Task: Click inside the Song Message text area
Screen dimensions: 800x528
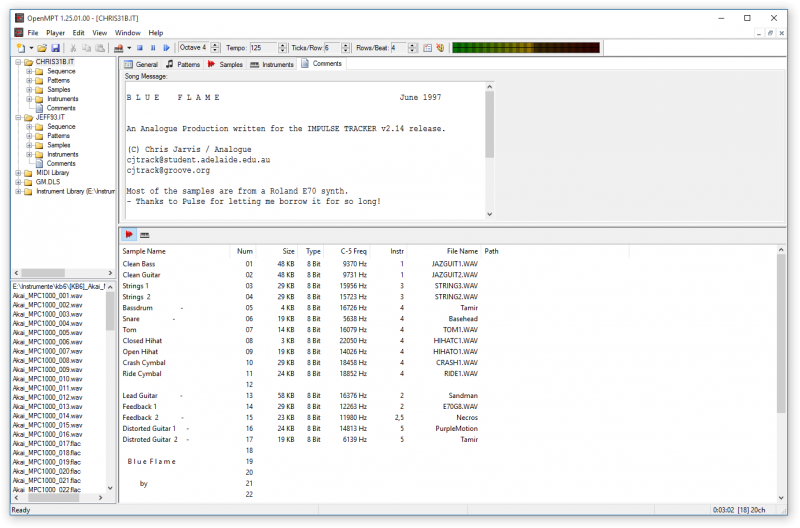Action: (304, 151)
